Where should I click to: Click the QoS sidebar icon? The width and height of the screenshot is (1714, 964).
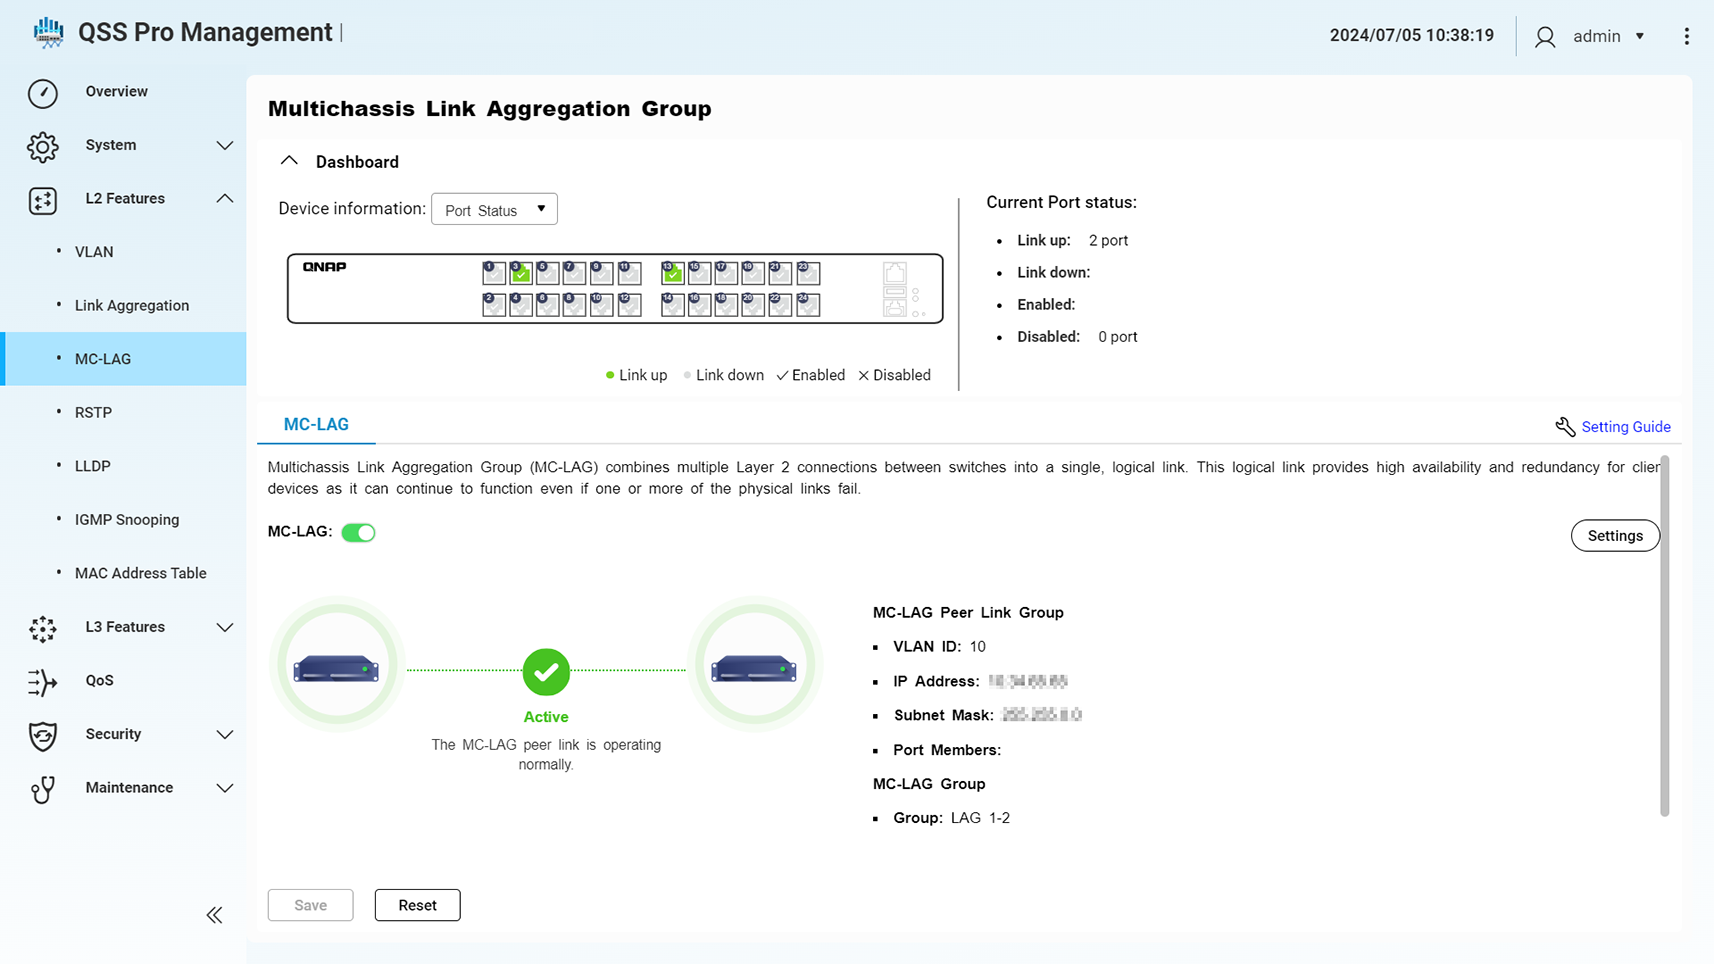[43, 681]
